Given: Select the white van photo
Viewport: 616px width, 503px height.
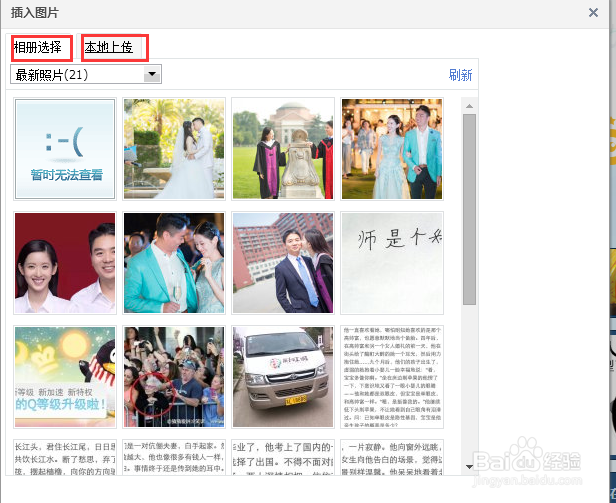Looking at the screenshot, I should pyautogui.click(x=283, y=377).
